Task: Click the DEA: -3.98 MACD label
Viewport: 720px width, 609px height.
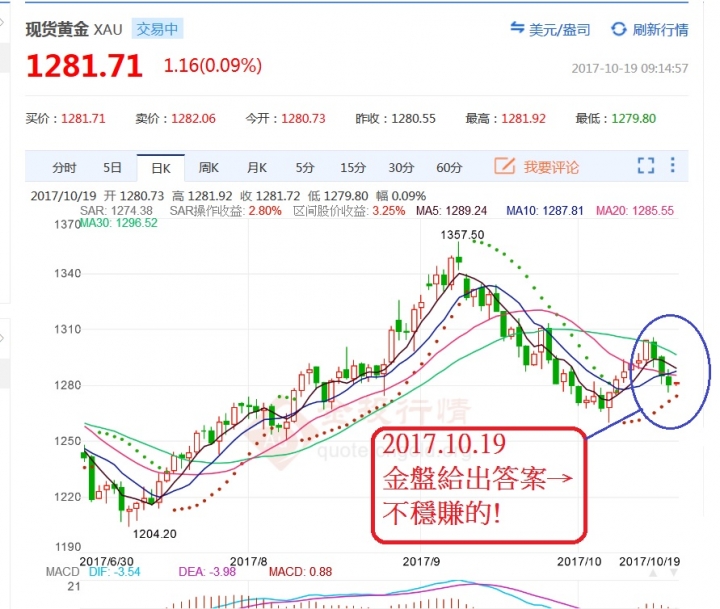Action: pos(207,572)
